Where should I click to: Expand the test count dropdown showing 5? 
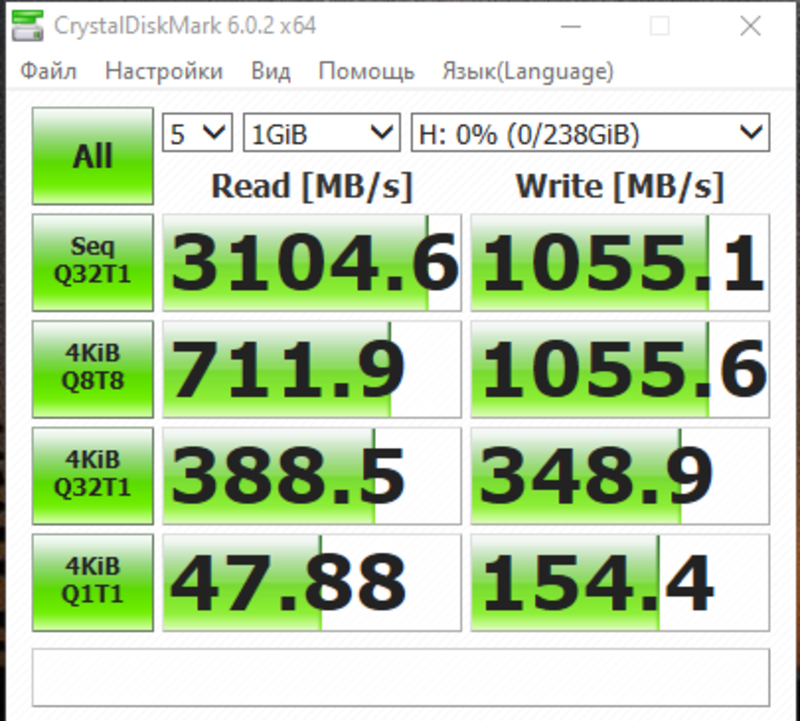197,133
